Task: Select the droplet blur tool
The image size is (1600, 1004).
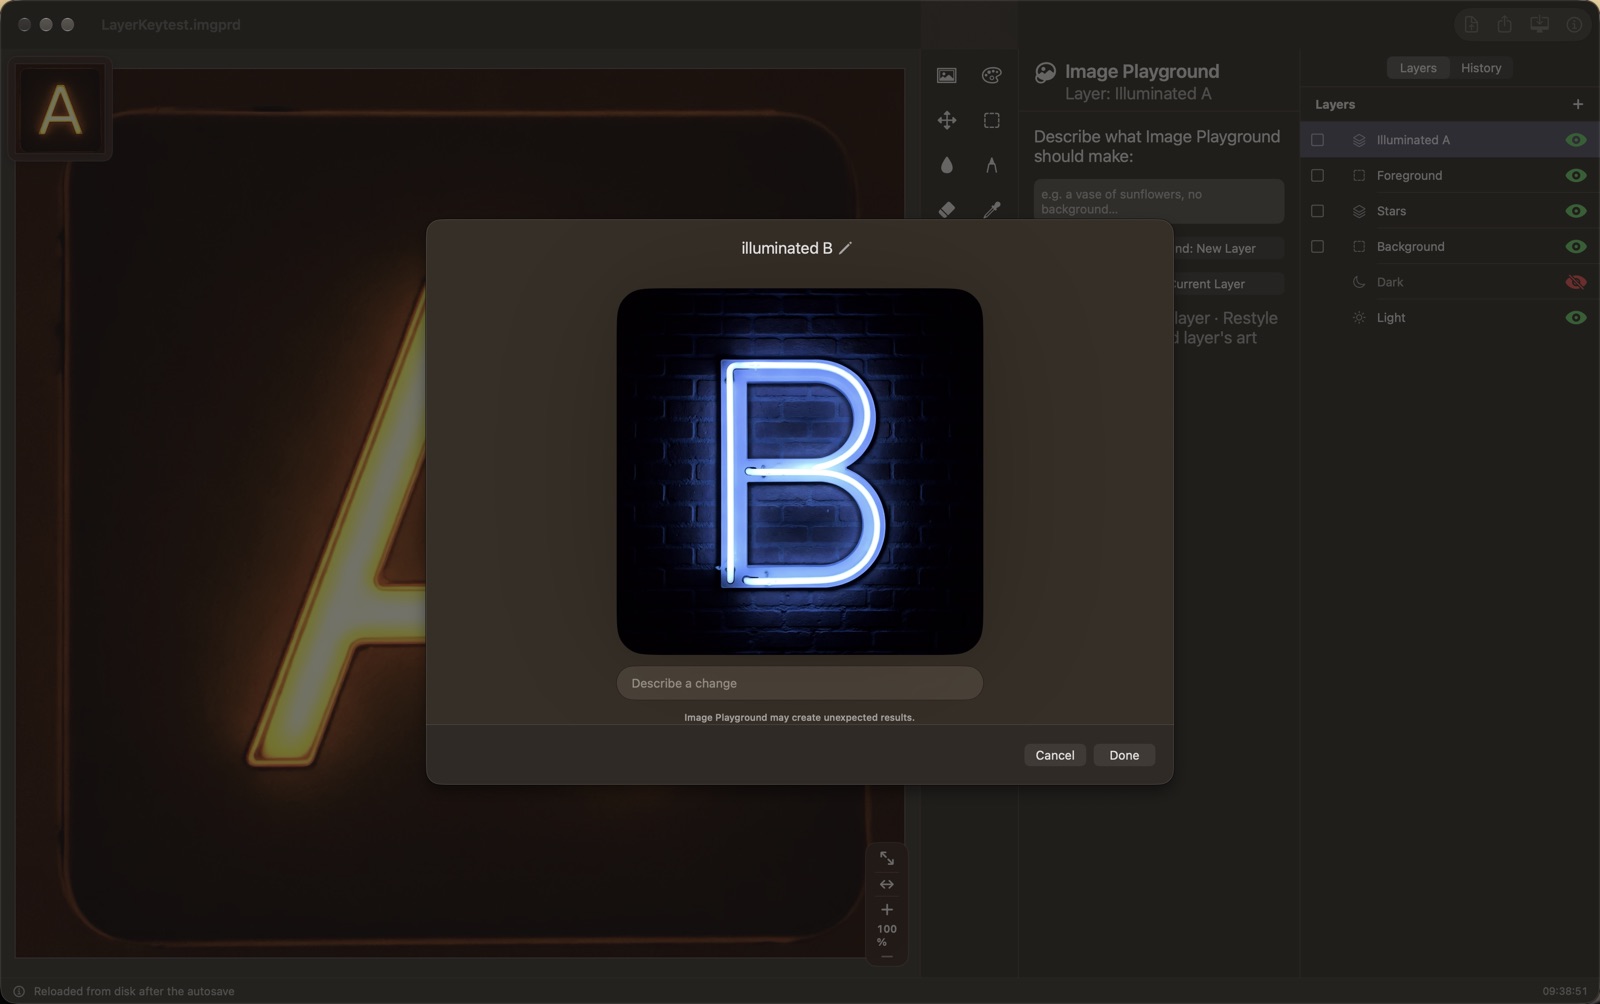Action: coord(946,165)
